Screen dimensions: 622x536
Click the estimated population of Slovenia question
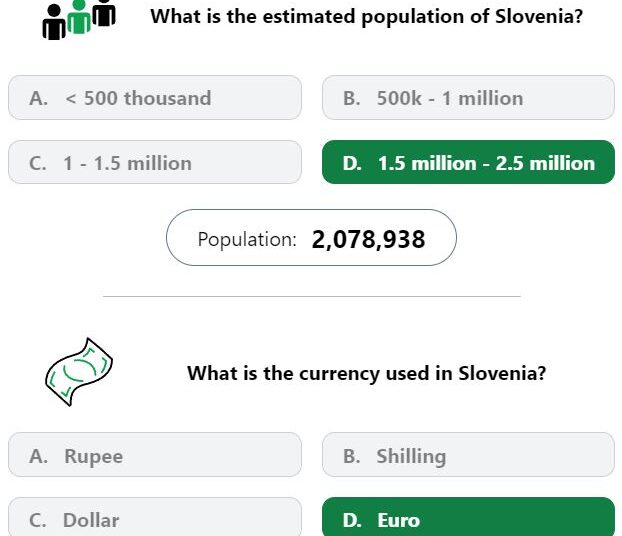click(x=367, y=17)
